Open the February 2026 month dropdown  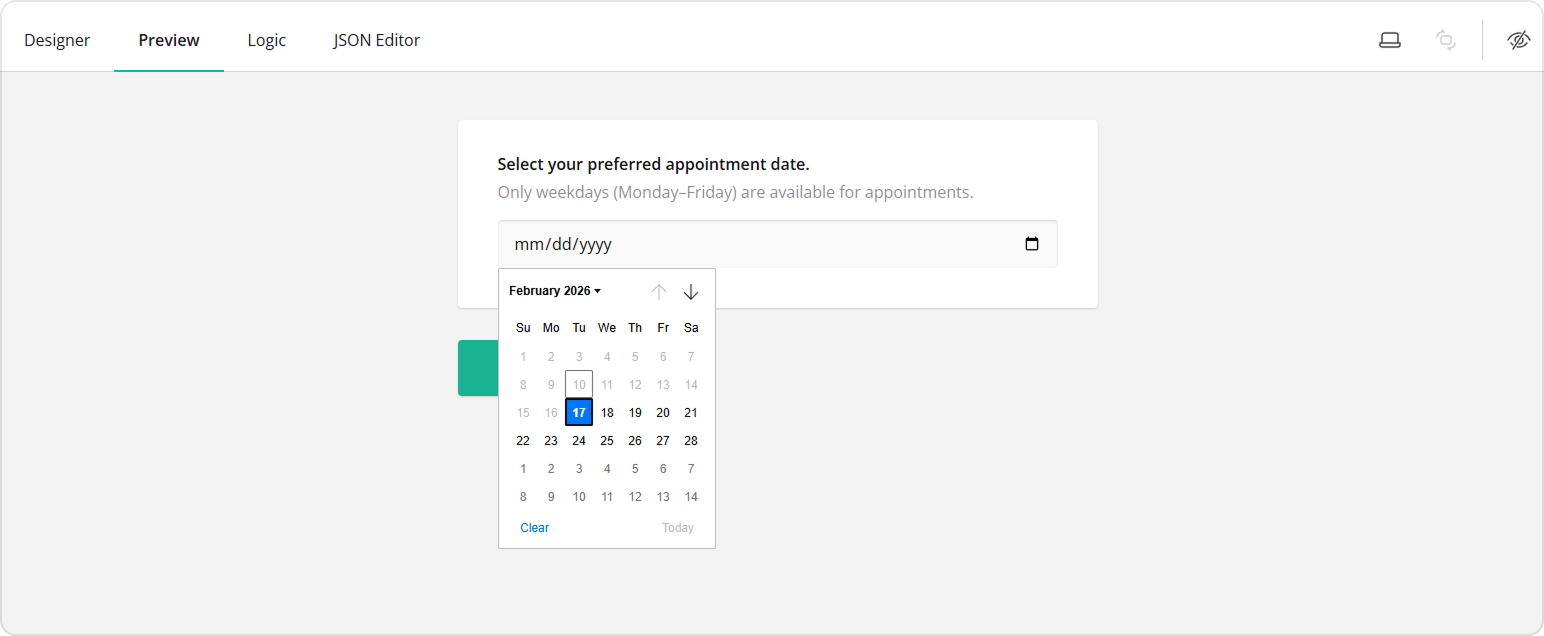(x=554, y=290)
